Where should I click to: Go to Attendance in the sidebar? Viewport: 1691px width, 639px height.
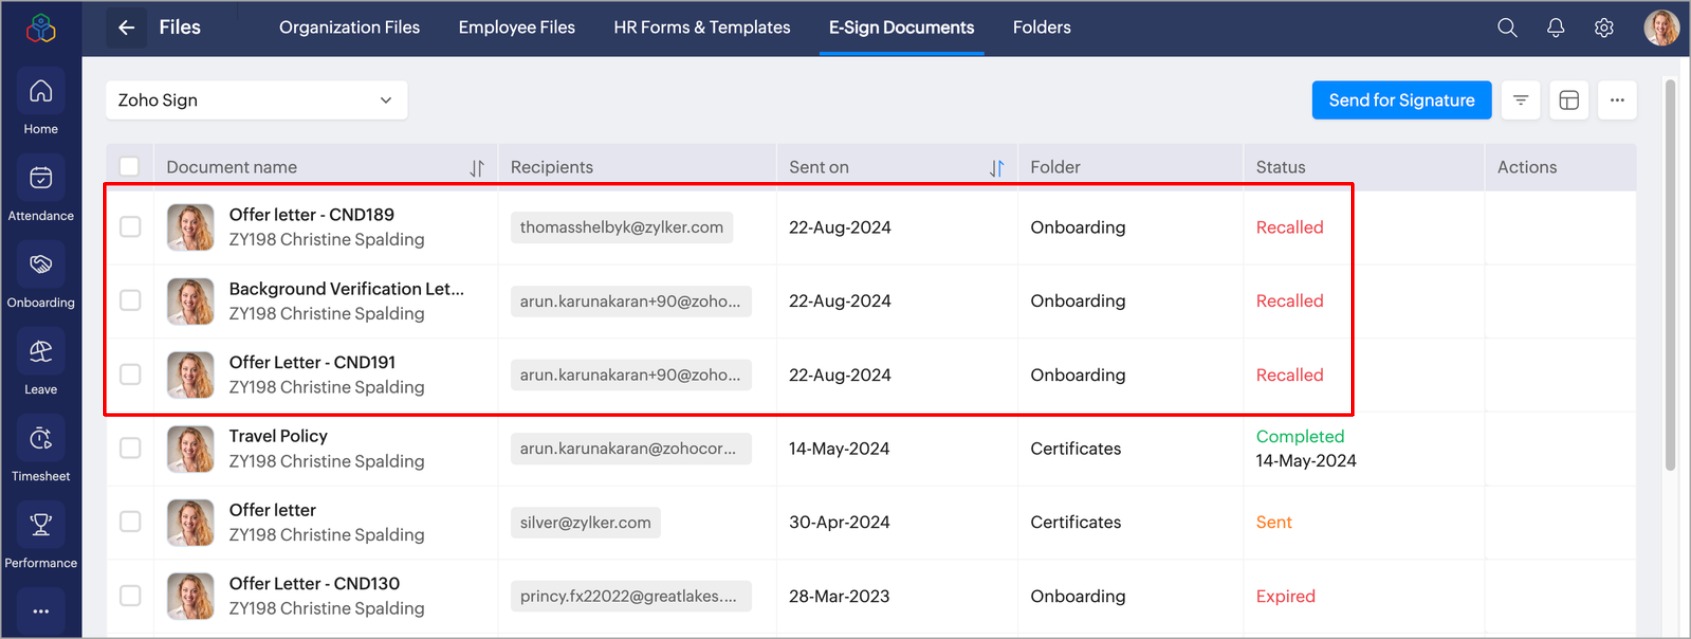(40, 179)
